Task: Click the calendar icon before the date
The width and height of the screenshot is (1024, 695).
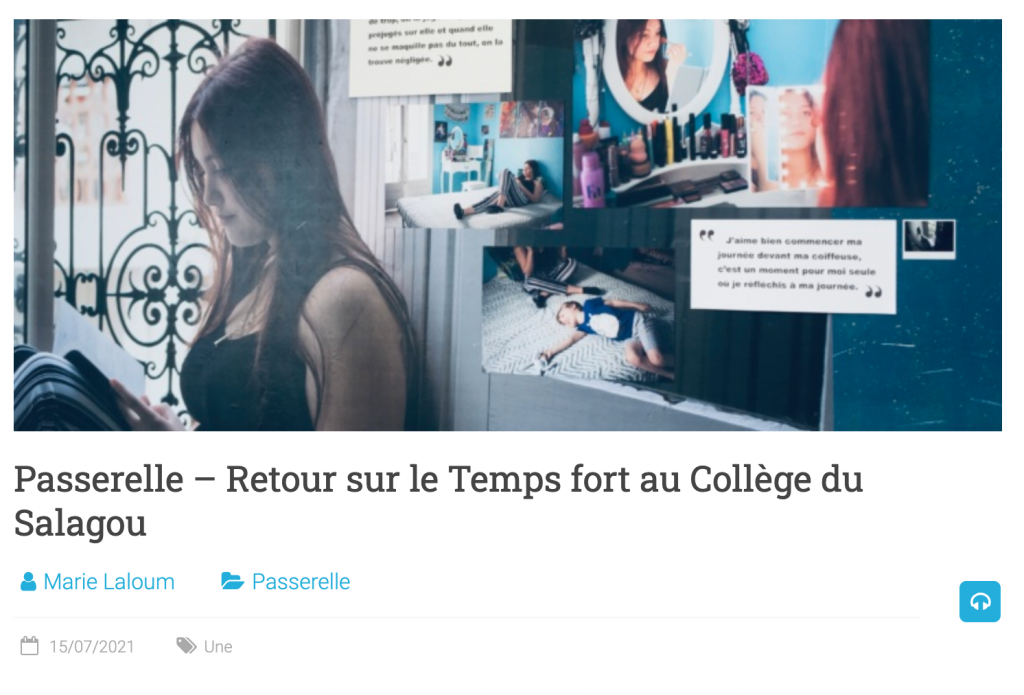Action: click(x=29, y=646)
